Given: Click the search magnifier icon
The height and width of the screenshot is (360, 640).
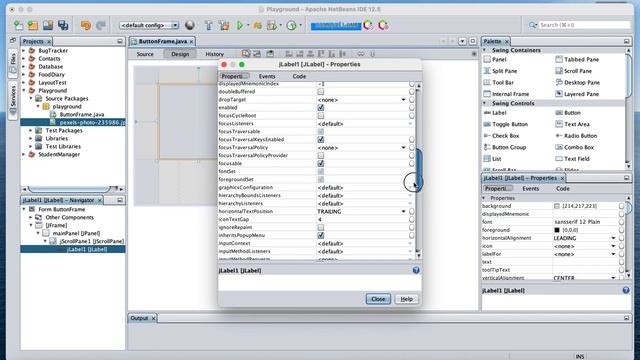Looking at the screenshot, I should (532, 25).
